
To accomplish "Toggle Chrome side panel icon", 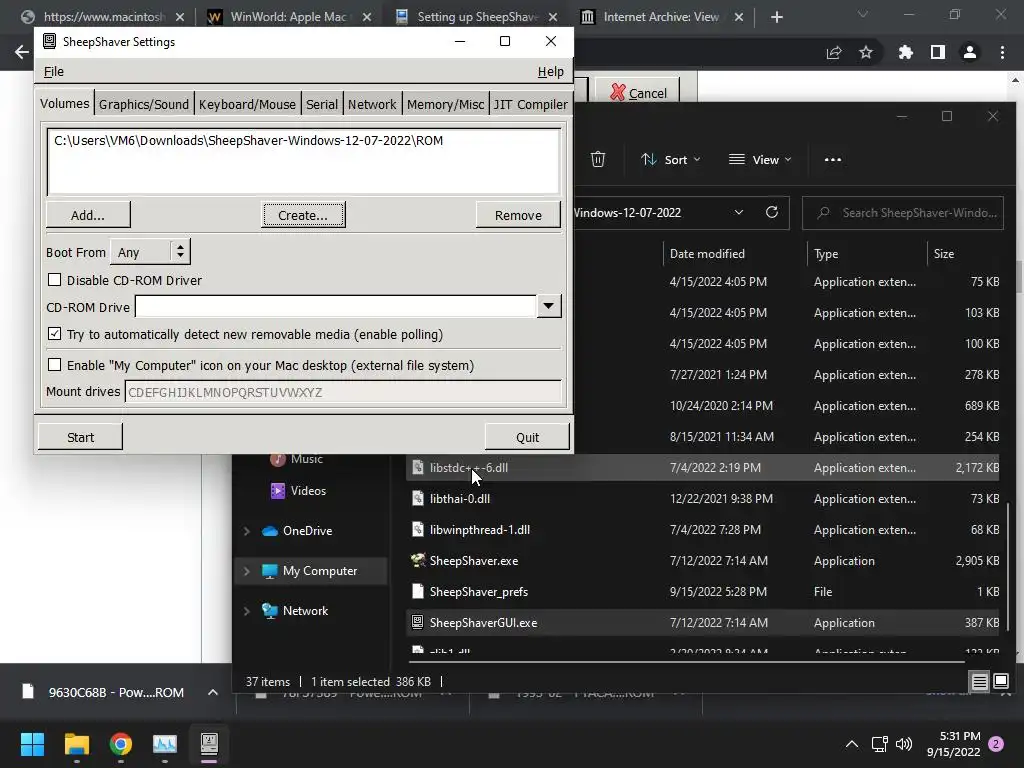I will click(938, 52).
